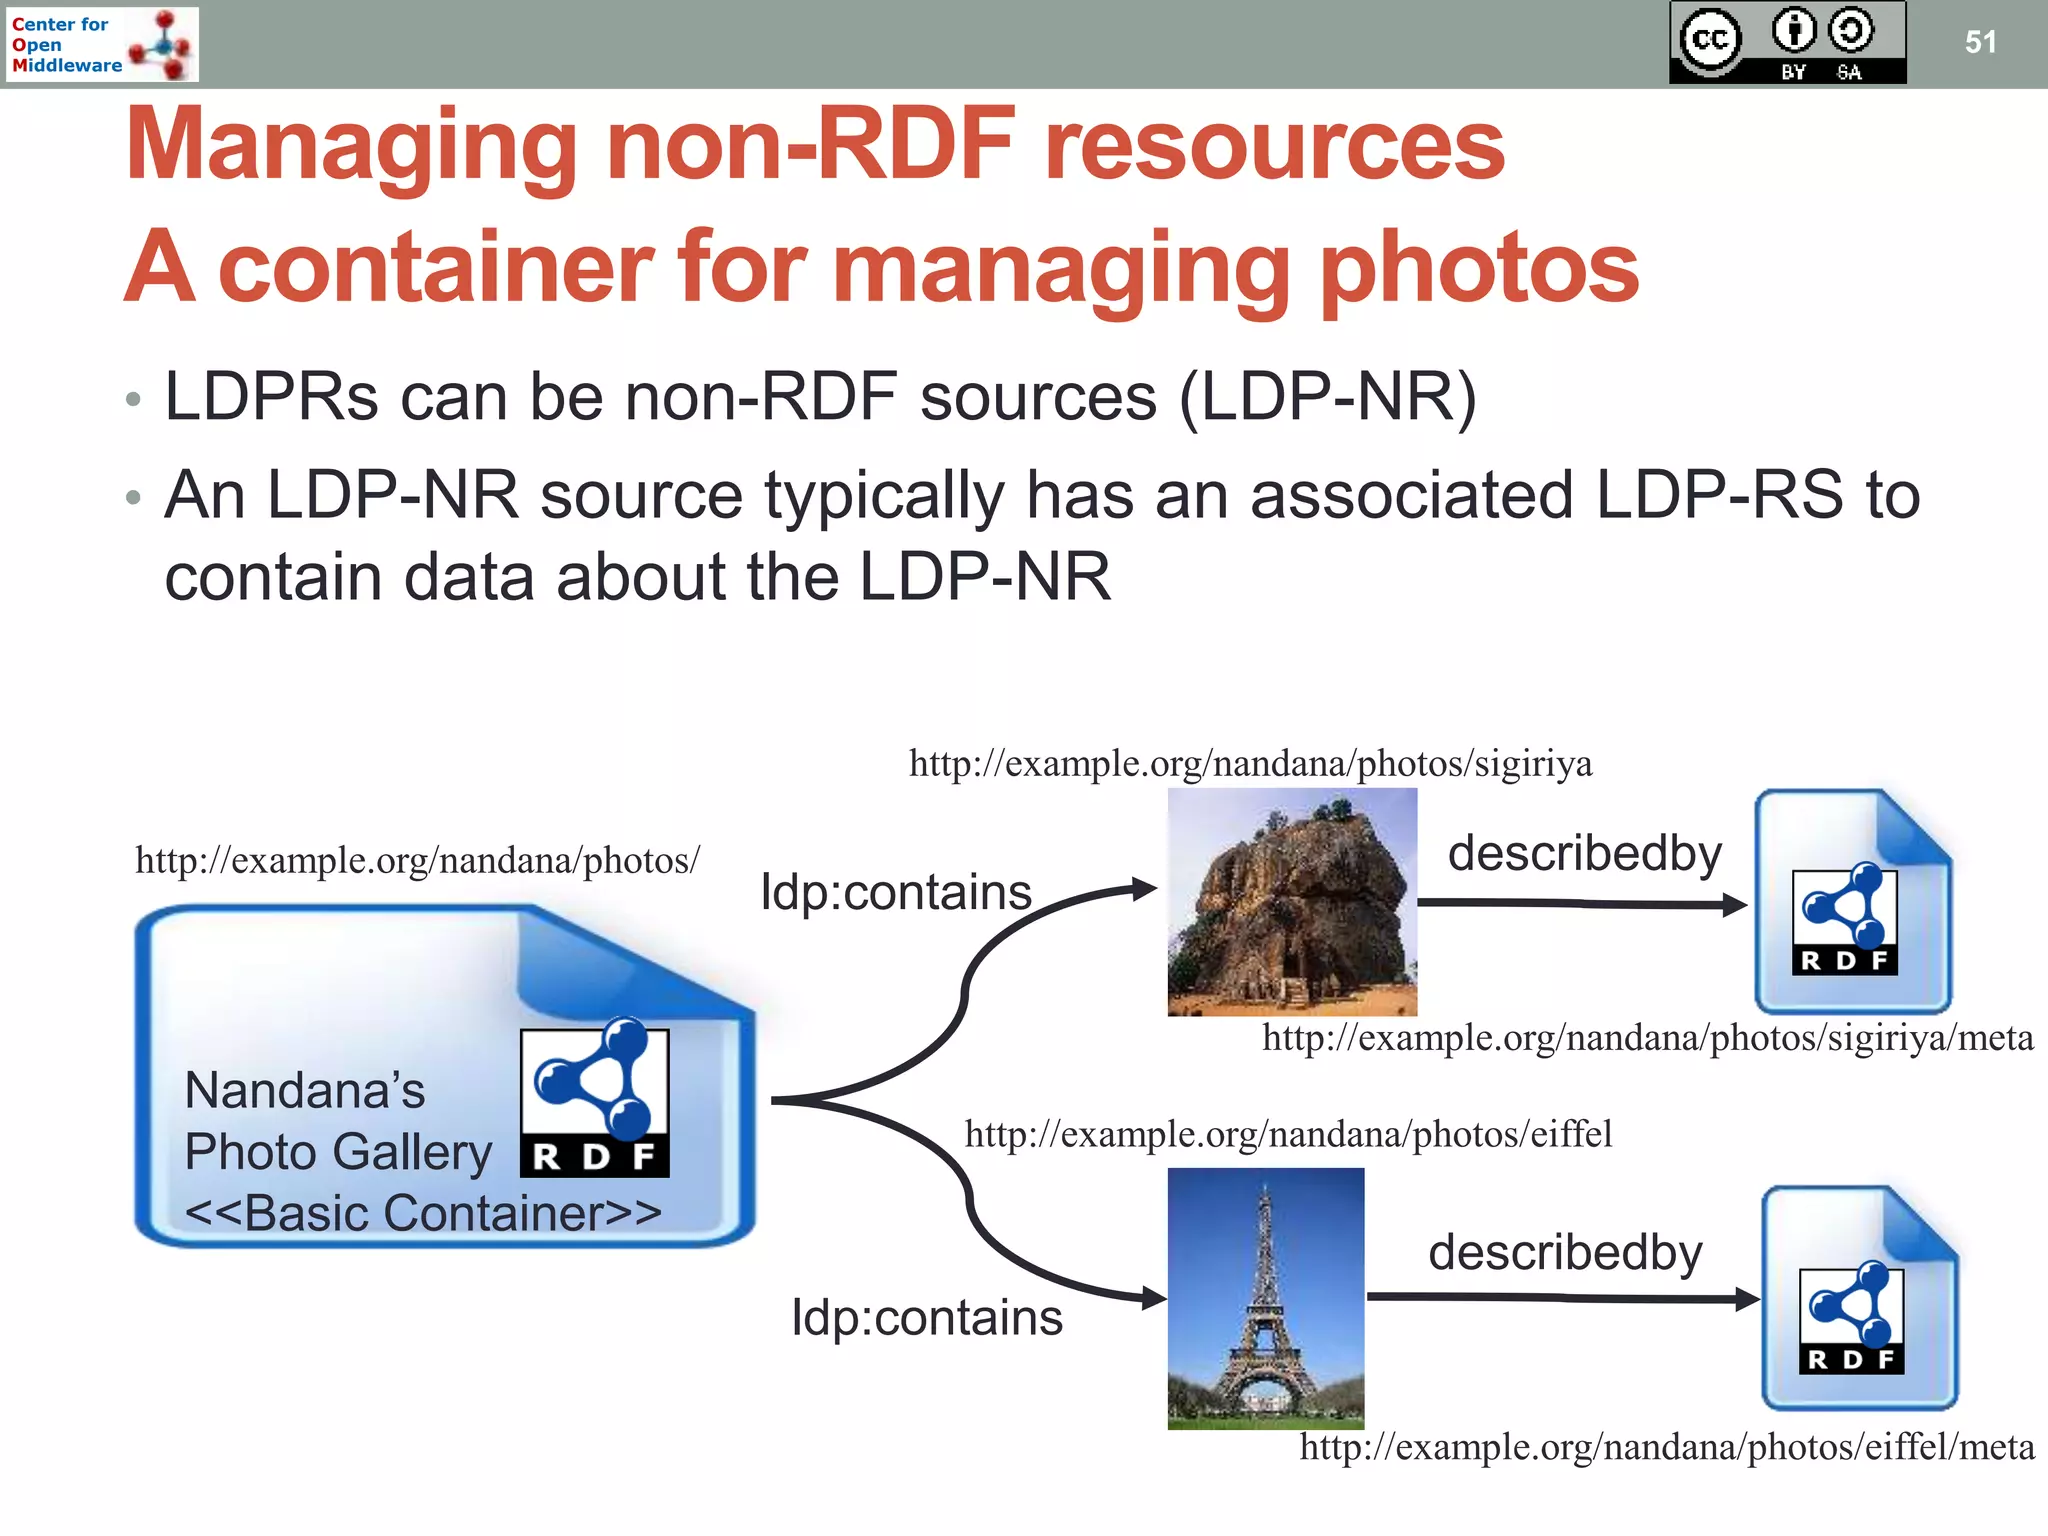Open the http://example.org/nandana/photos/ URL
The width and height of the screenshot is (2048, 1536).
point(417,861)
